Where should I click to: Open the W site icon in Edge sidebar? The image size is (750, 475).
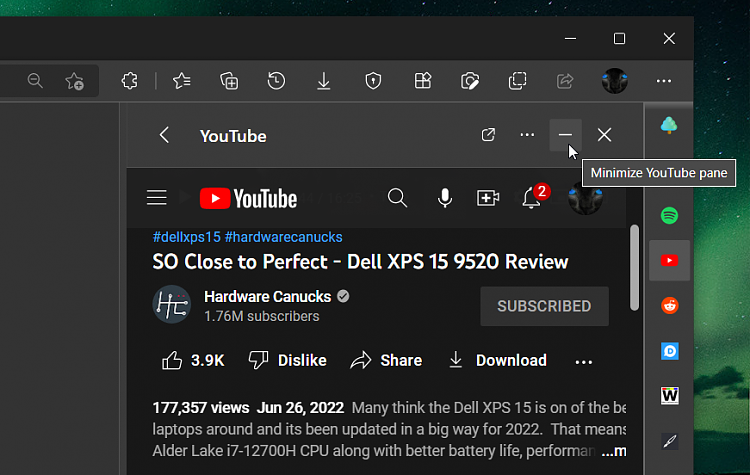(x=670, y=395)
